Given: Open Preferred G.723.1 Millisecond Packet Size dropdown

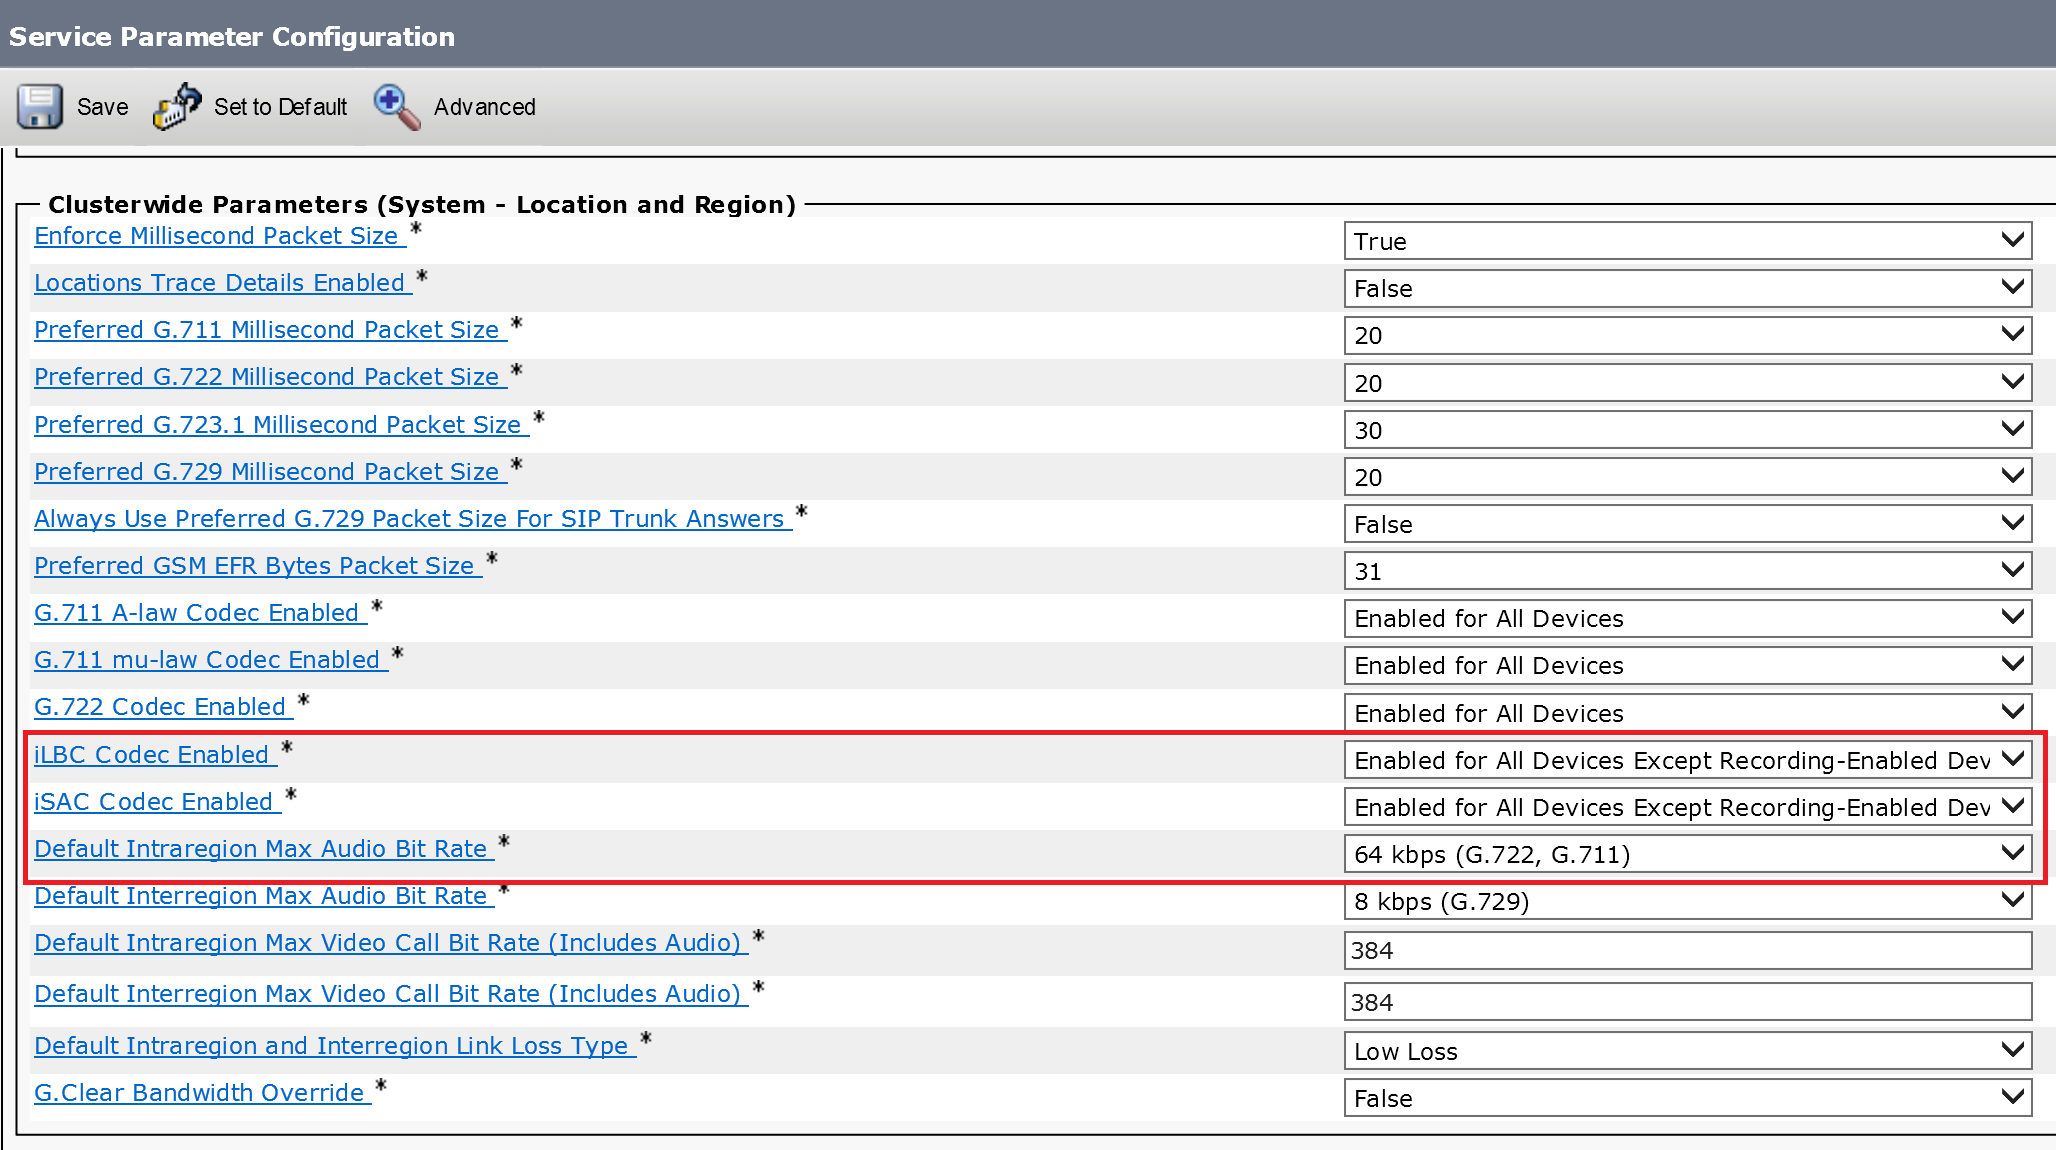Looking at the screenshot, I should tap(1687, 430).
